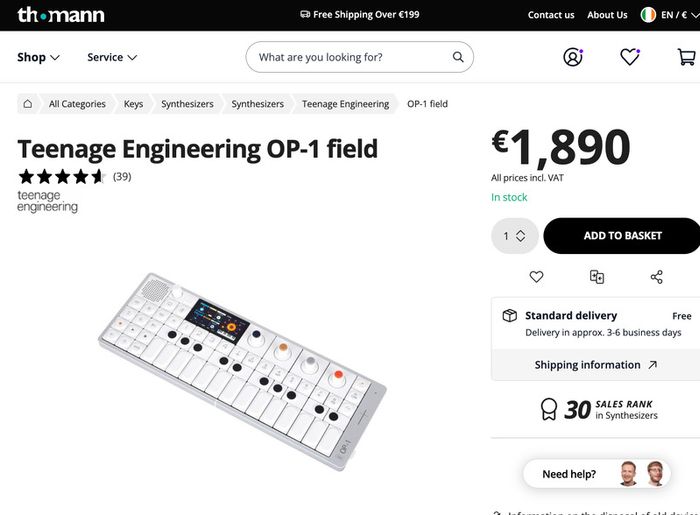Open the shopping cart icon
Viewport: 700px width, 515px height.
(687, 57)
